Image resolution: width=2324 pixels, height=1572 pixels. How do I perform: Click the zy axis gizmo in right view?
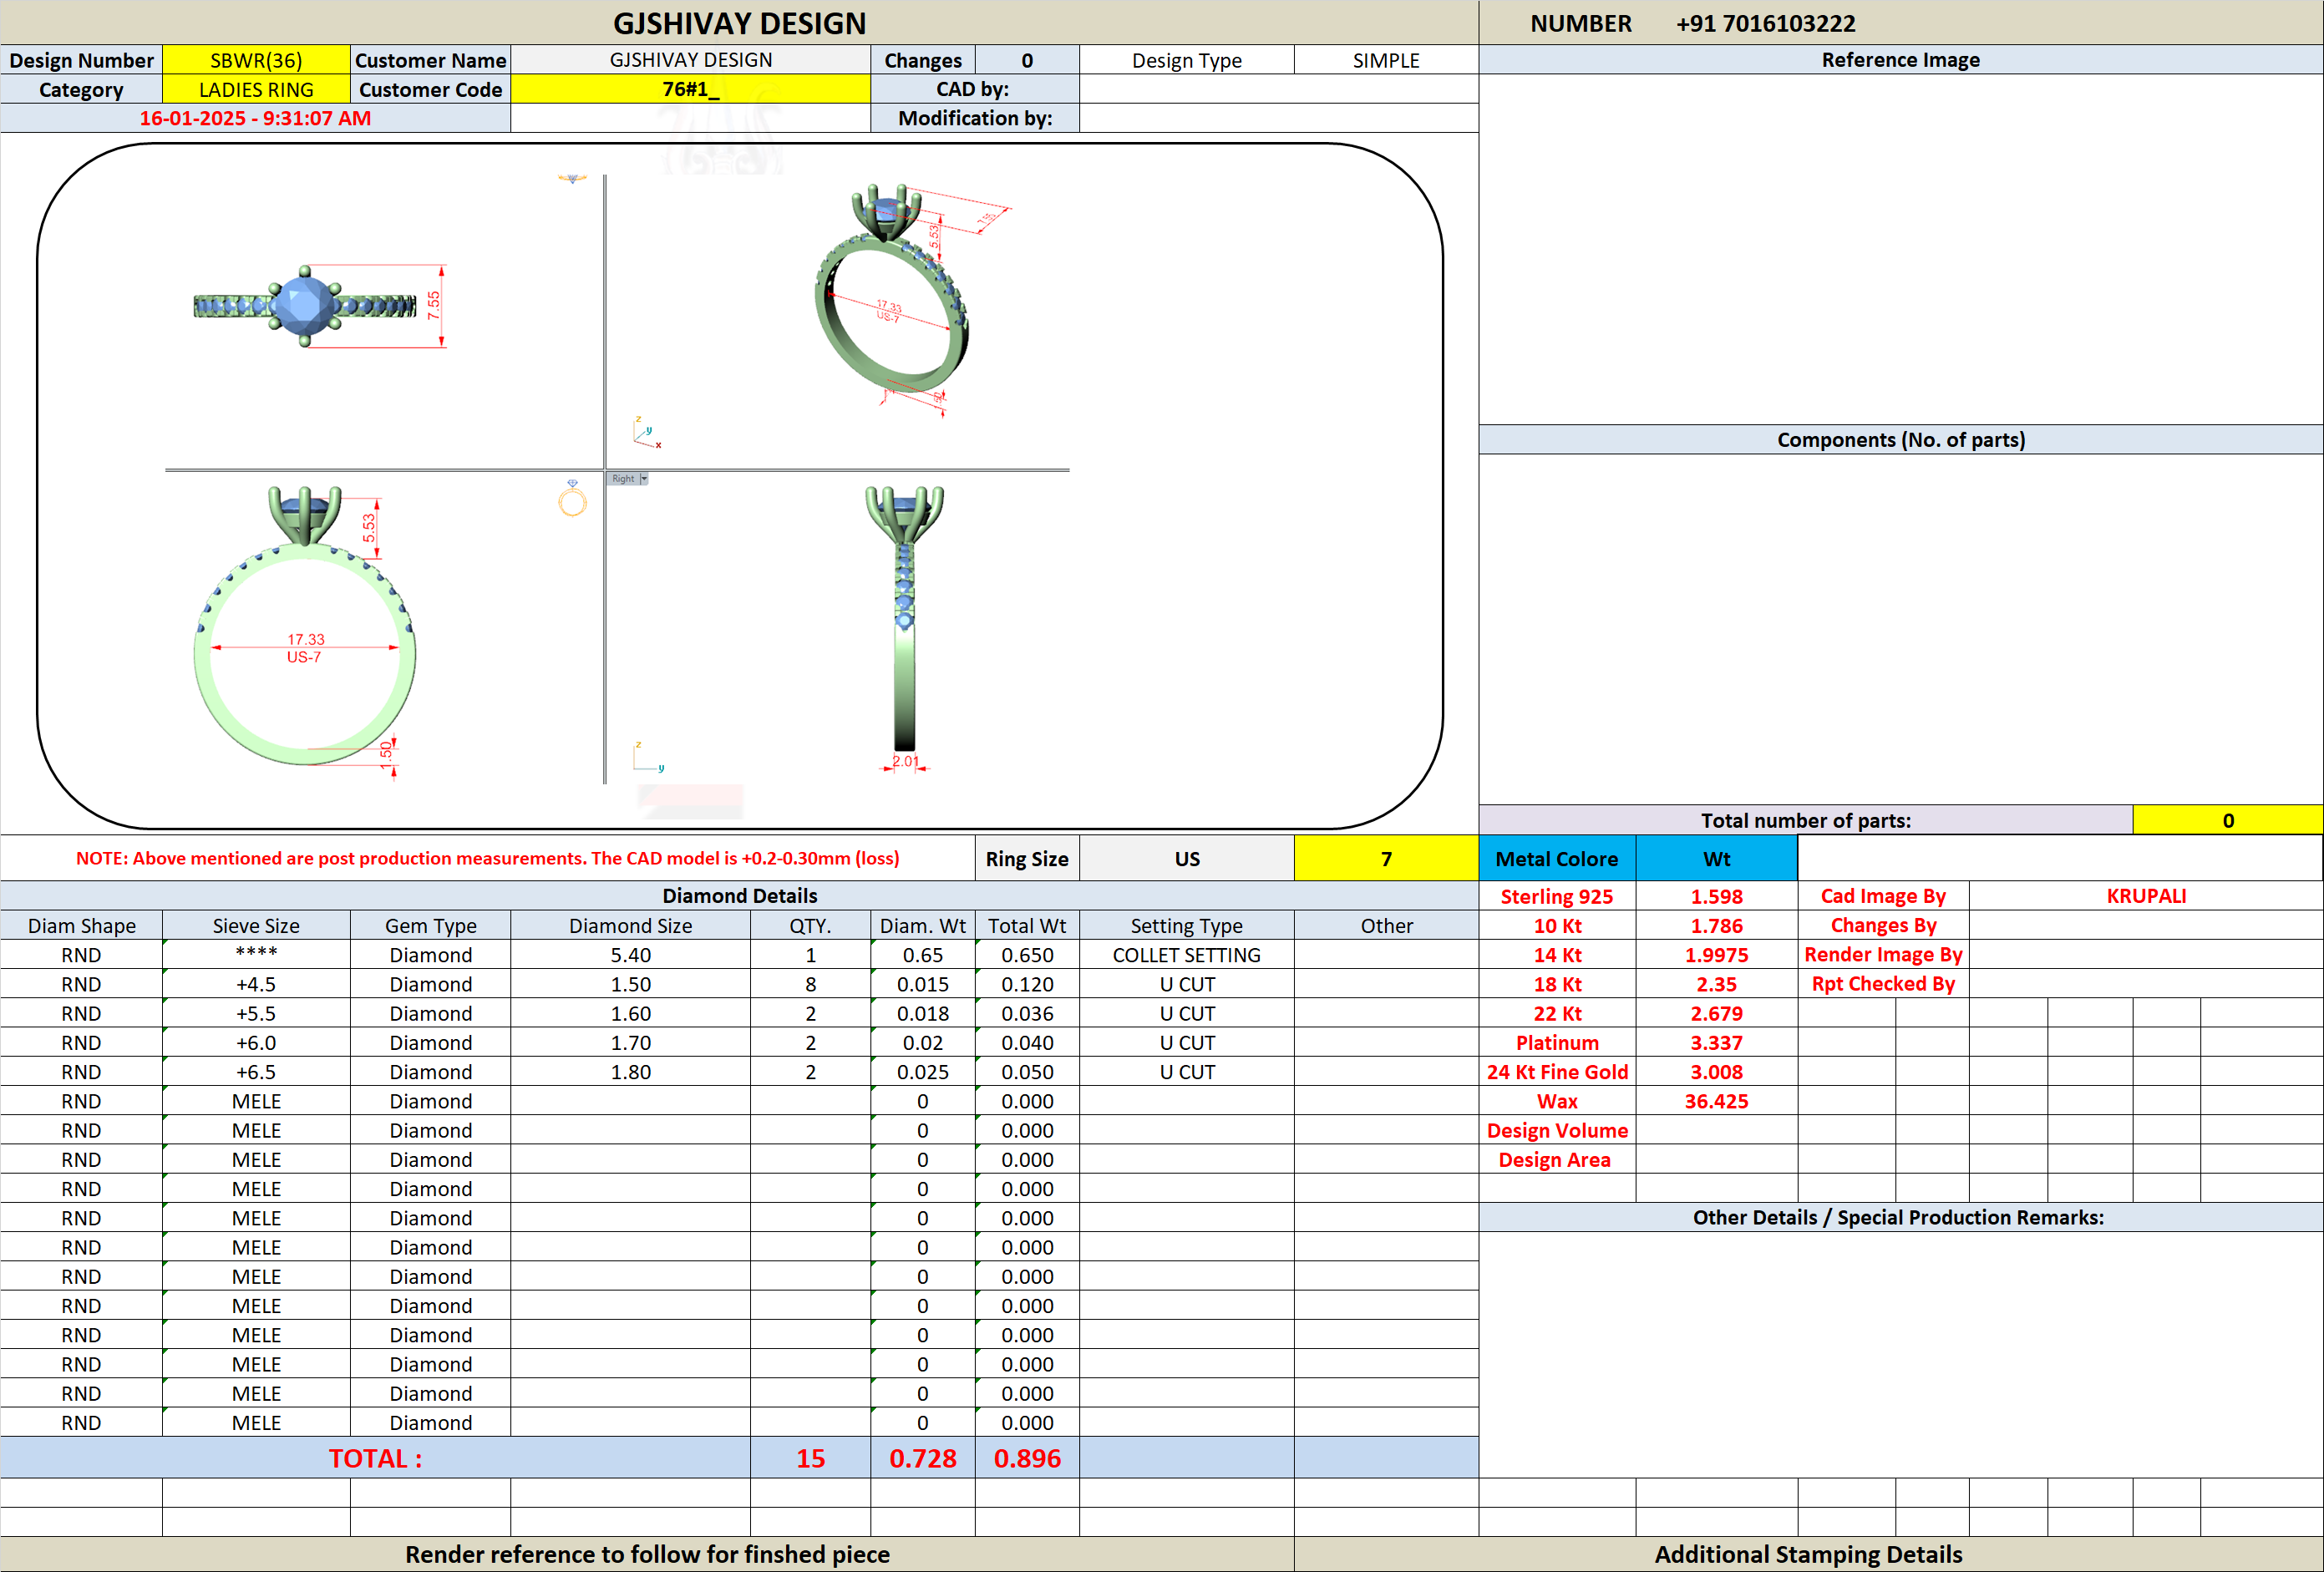pyautogui.click(x=648, y=757)
